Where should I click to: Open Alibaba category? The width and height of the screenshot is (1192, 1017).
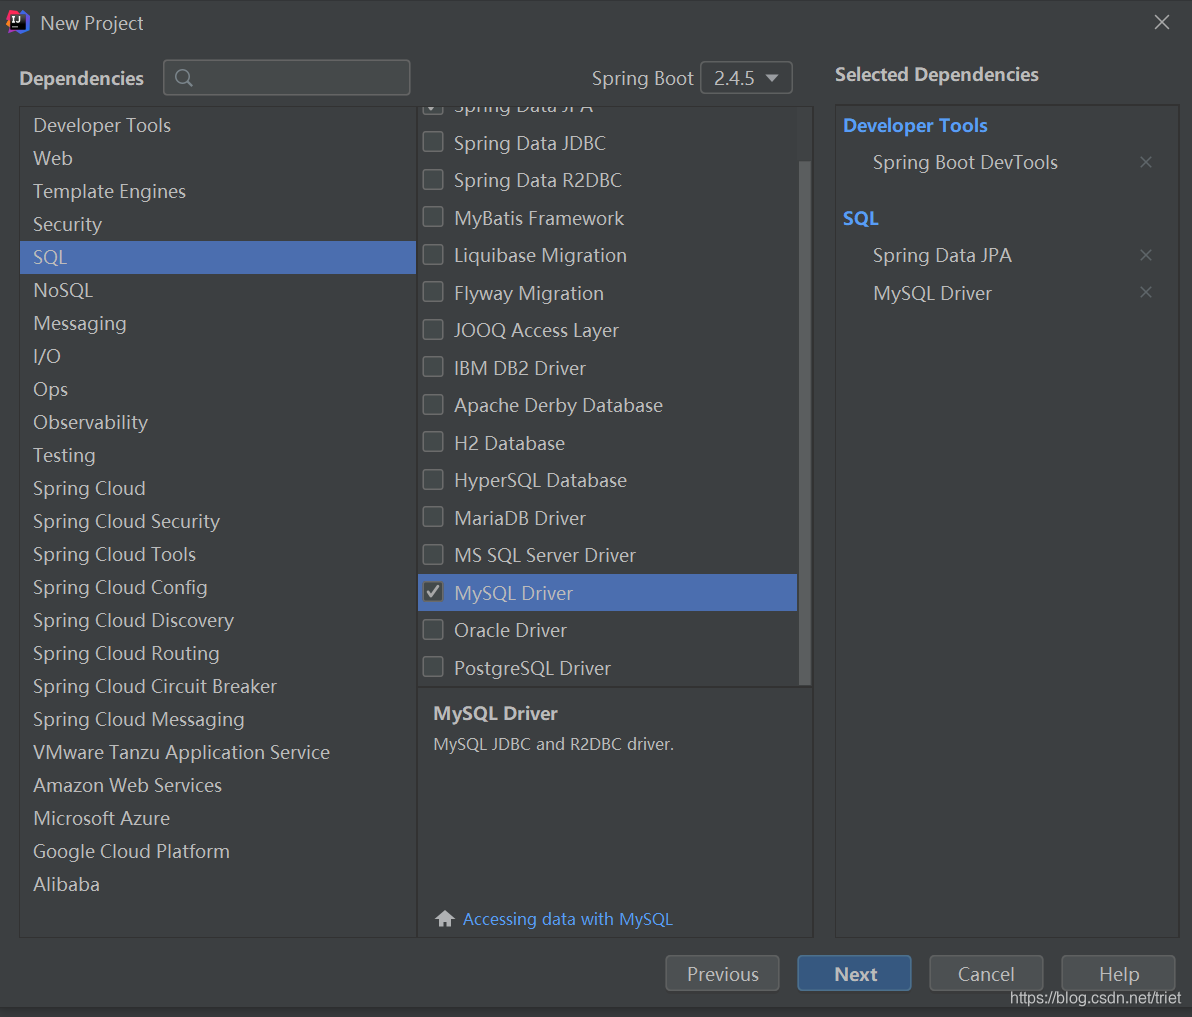[x=217, y=885]
